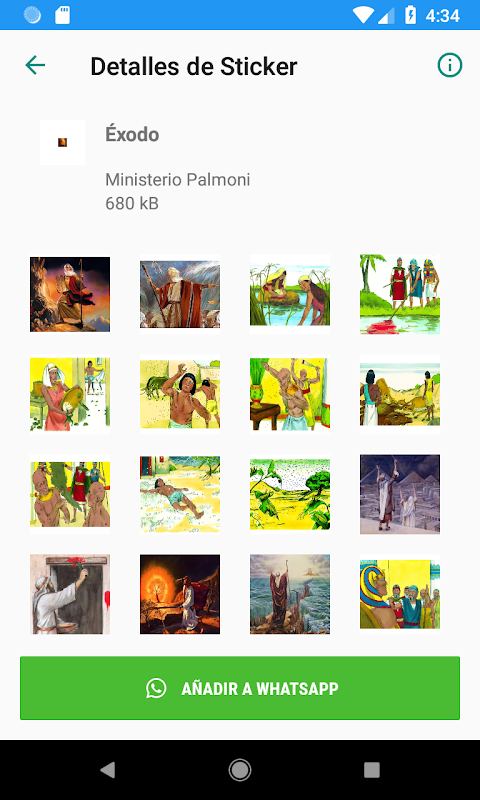Click Añadir a WhatsApp button
This screenshot has height=800, width=480.
point(240,688)
